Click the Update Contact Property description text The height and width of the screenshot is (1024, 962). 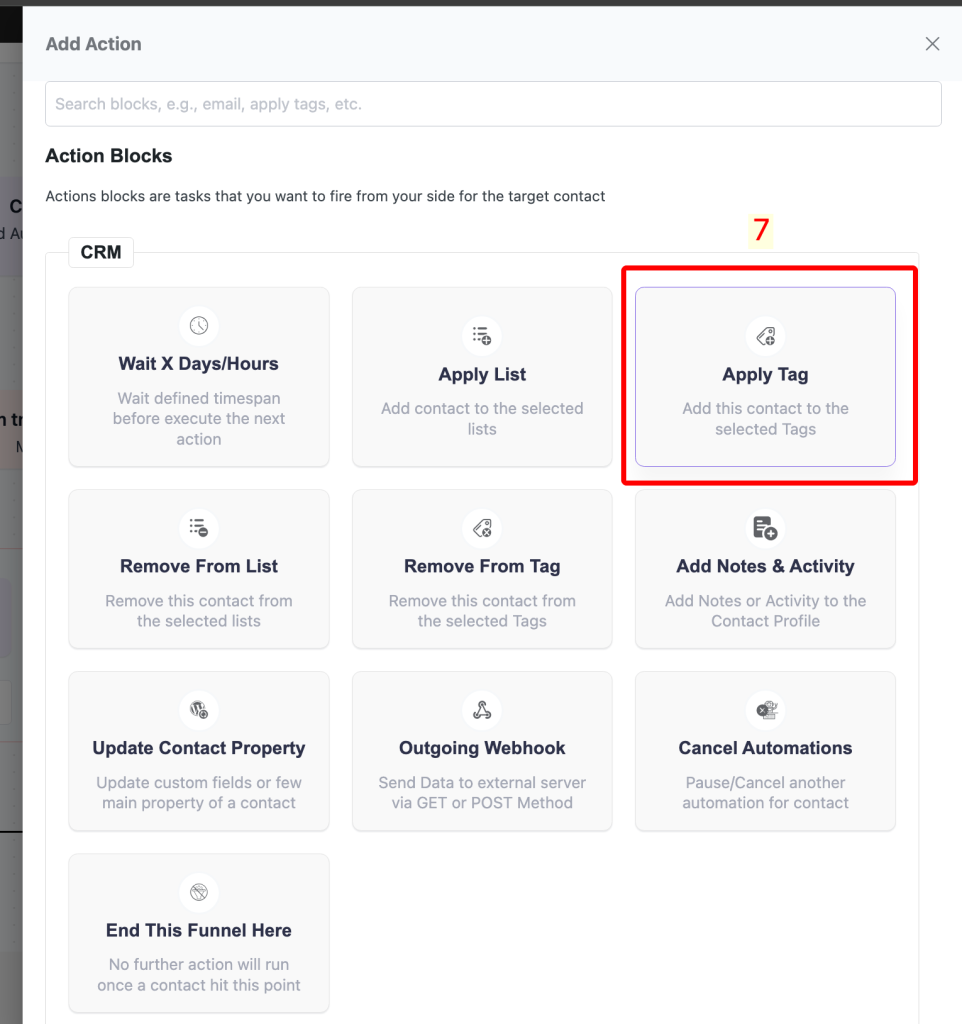(198, 793)
